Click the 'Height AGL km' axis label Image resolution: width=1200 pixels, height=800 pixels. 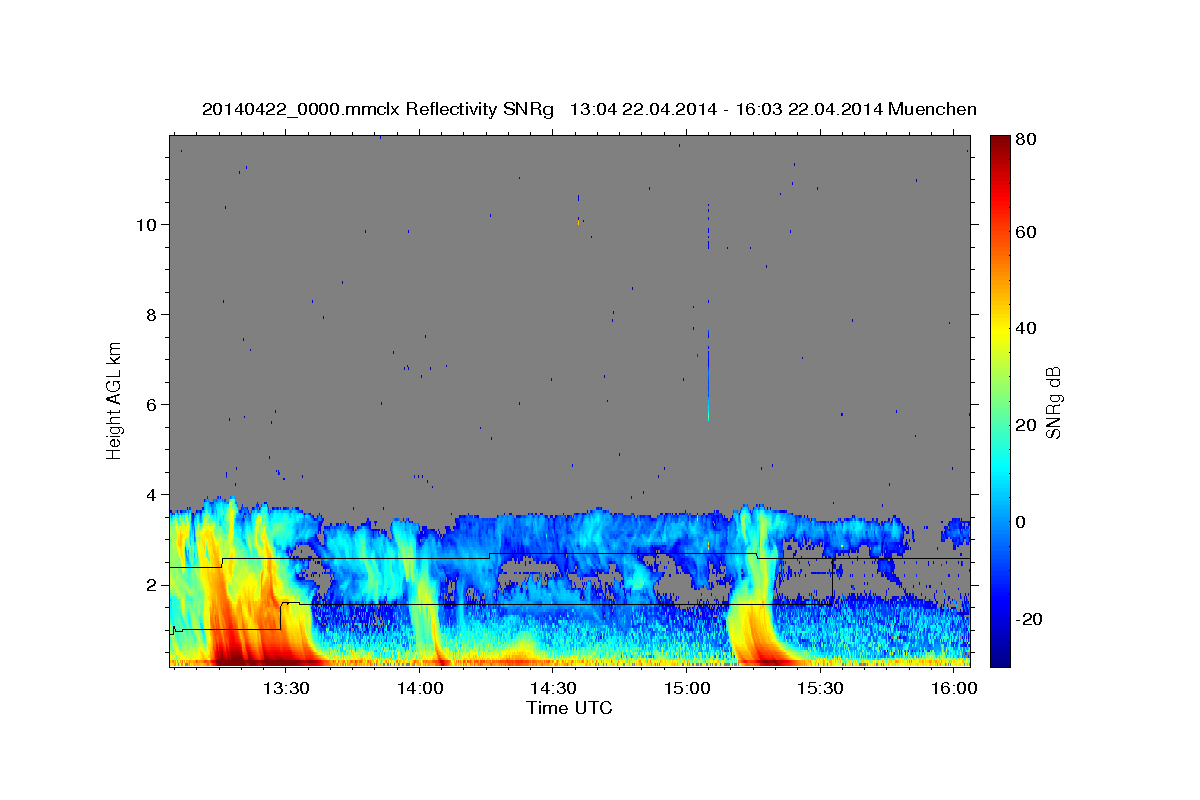click(115, 400)
